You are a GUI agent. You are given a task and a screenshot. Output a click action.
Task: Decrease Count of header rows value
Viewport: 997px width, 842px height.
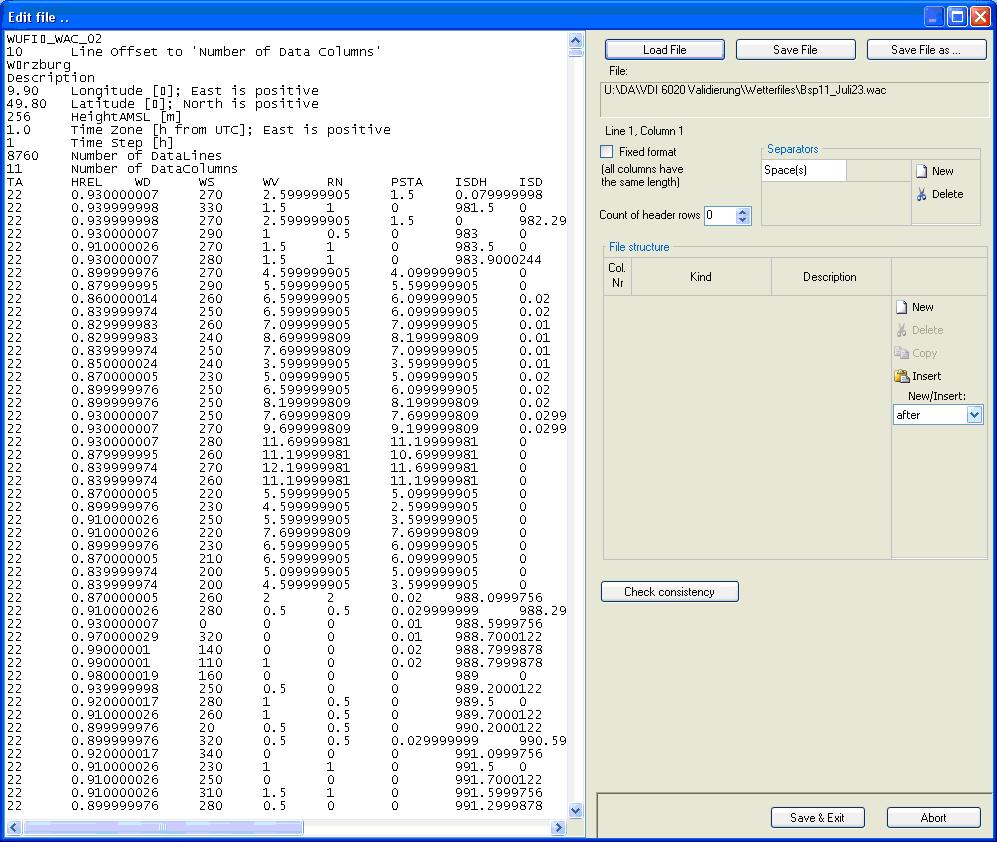point(742,220)
